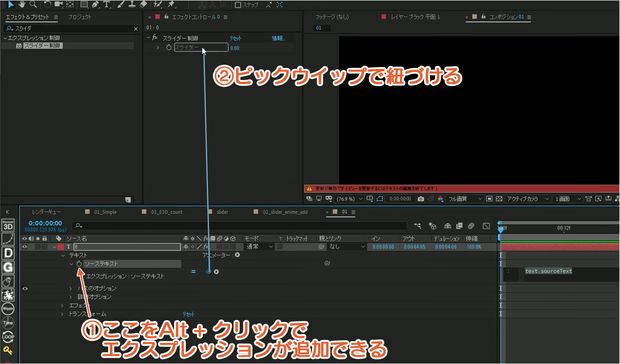
Task: Select the Pen tool
Action: point(95,4)
